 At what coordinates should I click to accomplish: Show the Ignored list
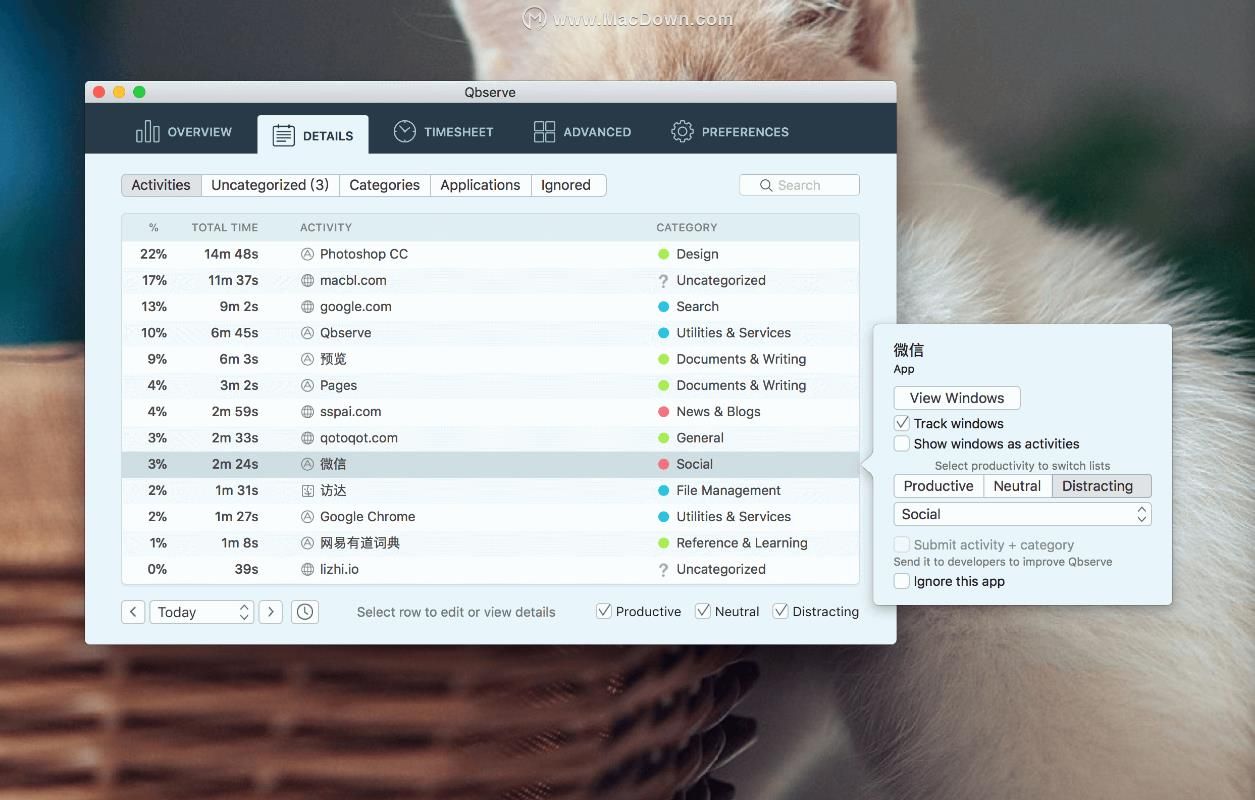pyautogui.click(x=566, y=185)
